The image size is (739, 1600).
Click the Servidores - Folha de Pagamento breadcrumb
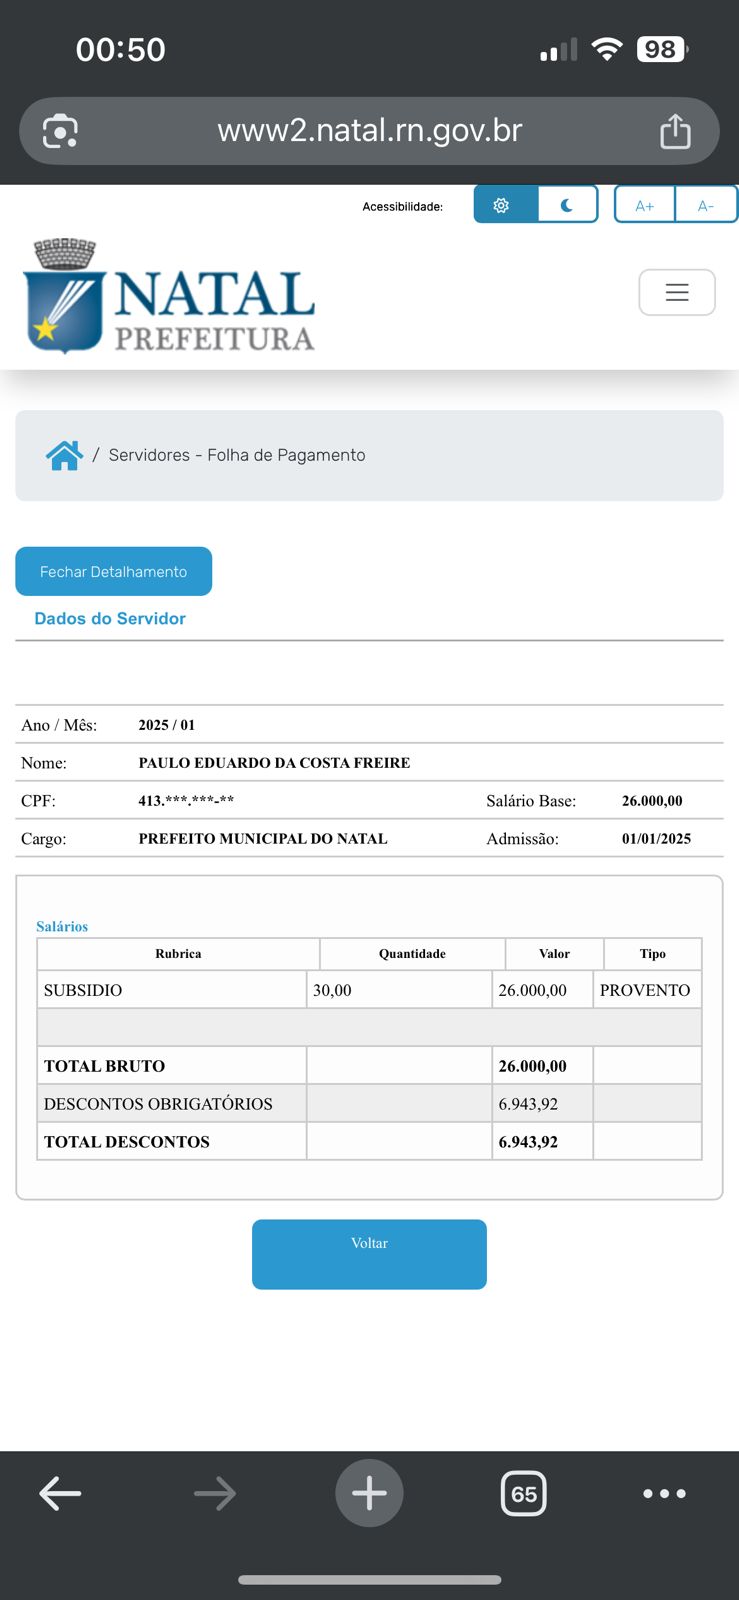click(x=237, y=455)
